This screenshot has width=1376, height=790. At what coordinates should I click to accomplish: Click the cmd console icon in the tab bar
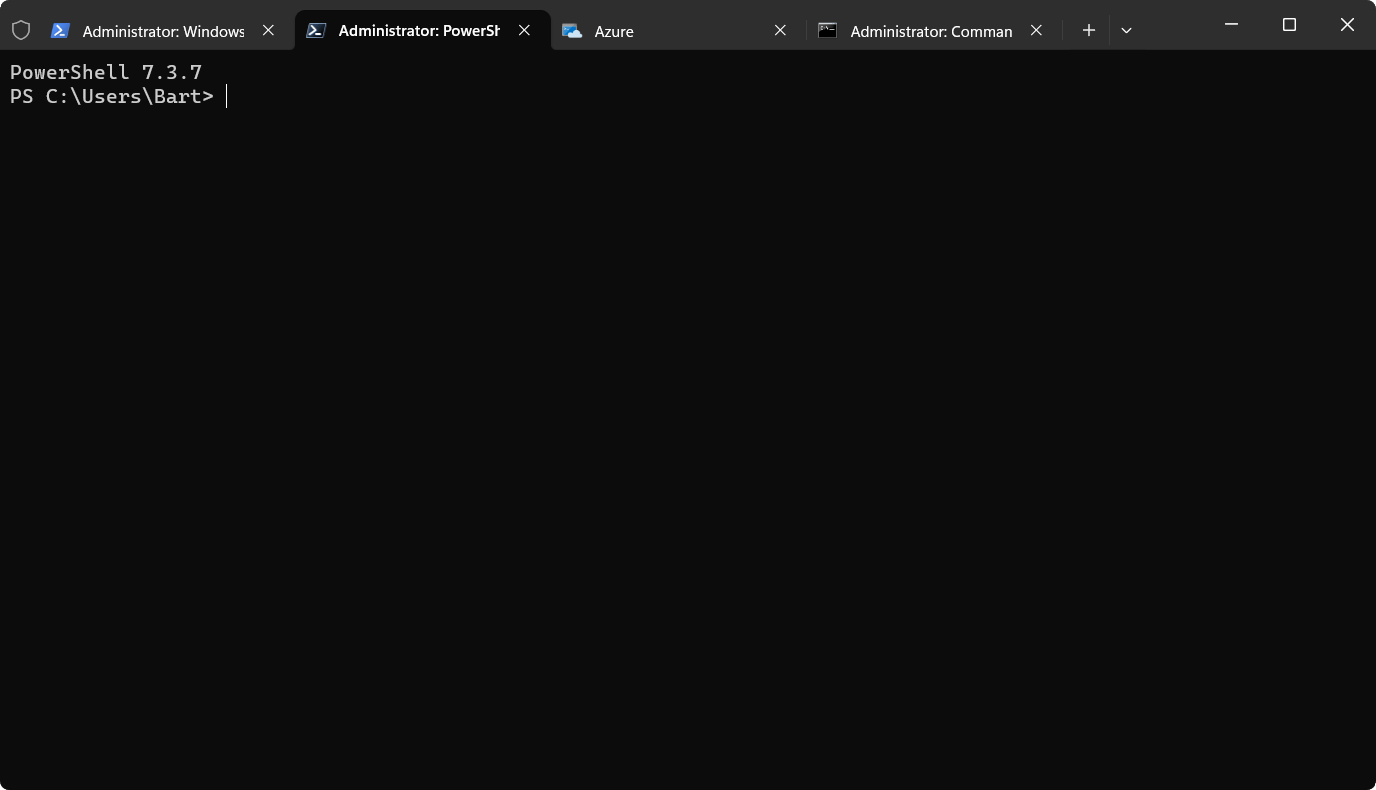(x=827, y=31)
